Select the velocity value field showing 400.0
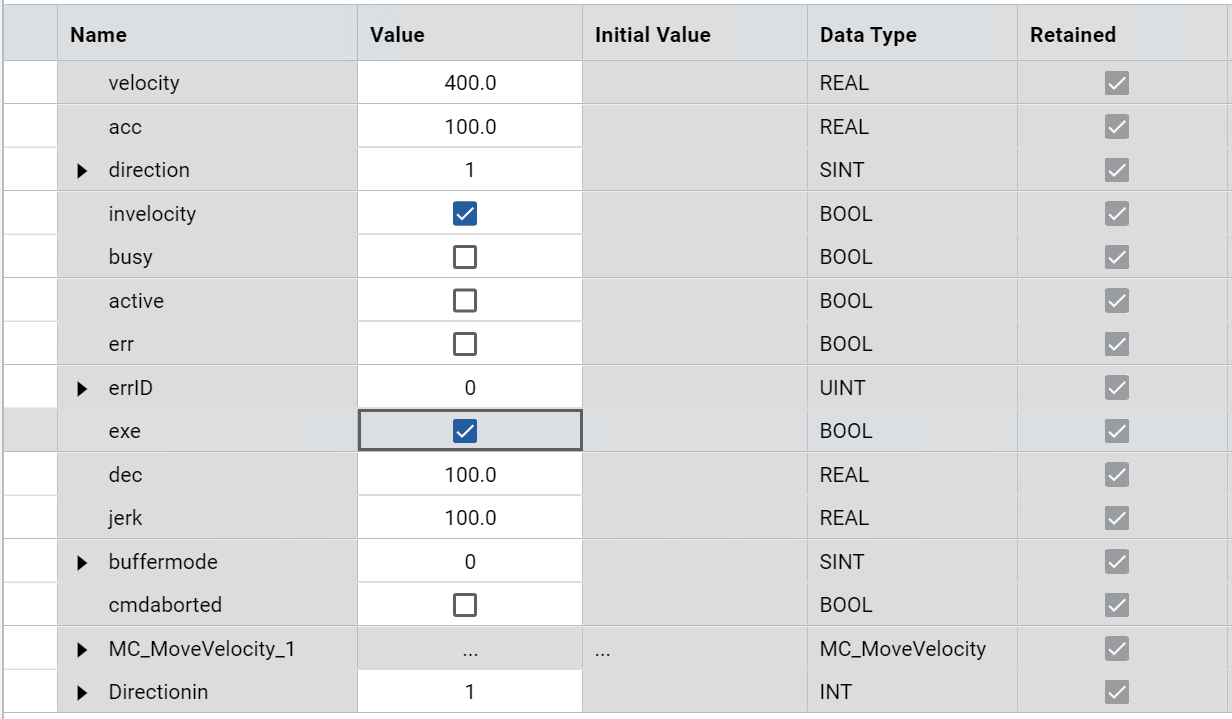The width and height of the screenshot is (1232, 719). 470,83
